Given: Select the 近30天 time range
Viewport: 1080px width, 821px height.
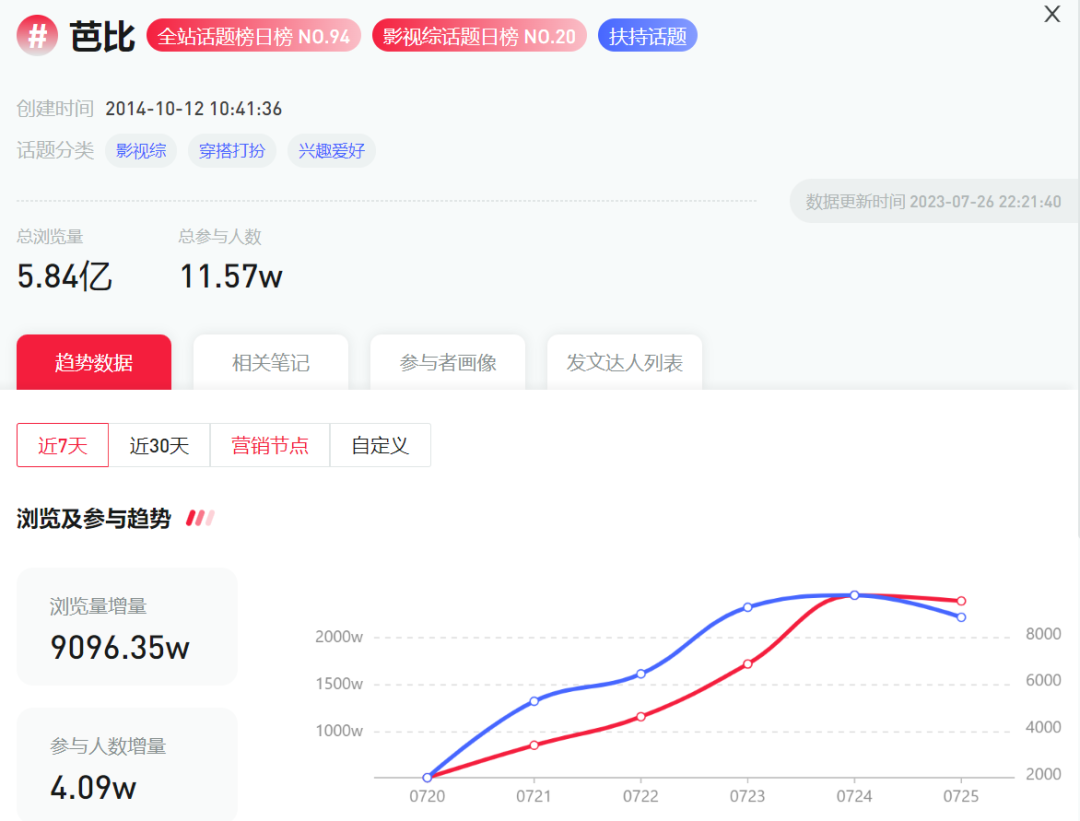Looking at the screenshot, I should [159, 445].
